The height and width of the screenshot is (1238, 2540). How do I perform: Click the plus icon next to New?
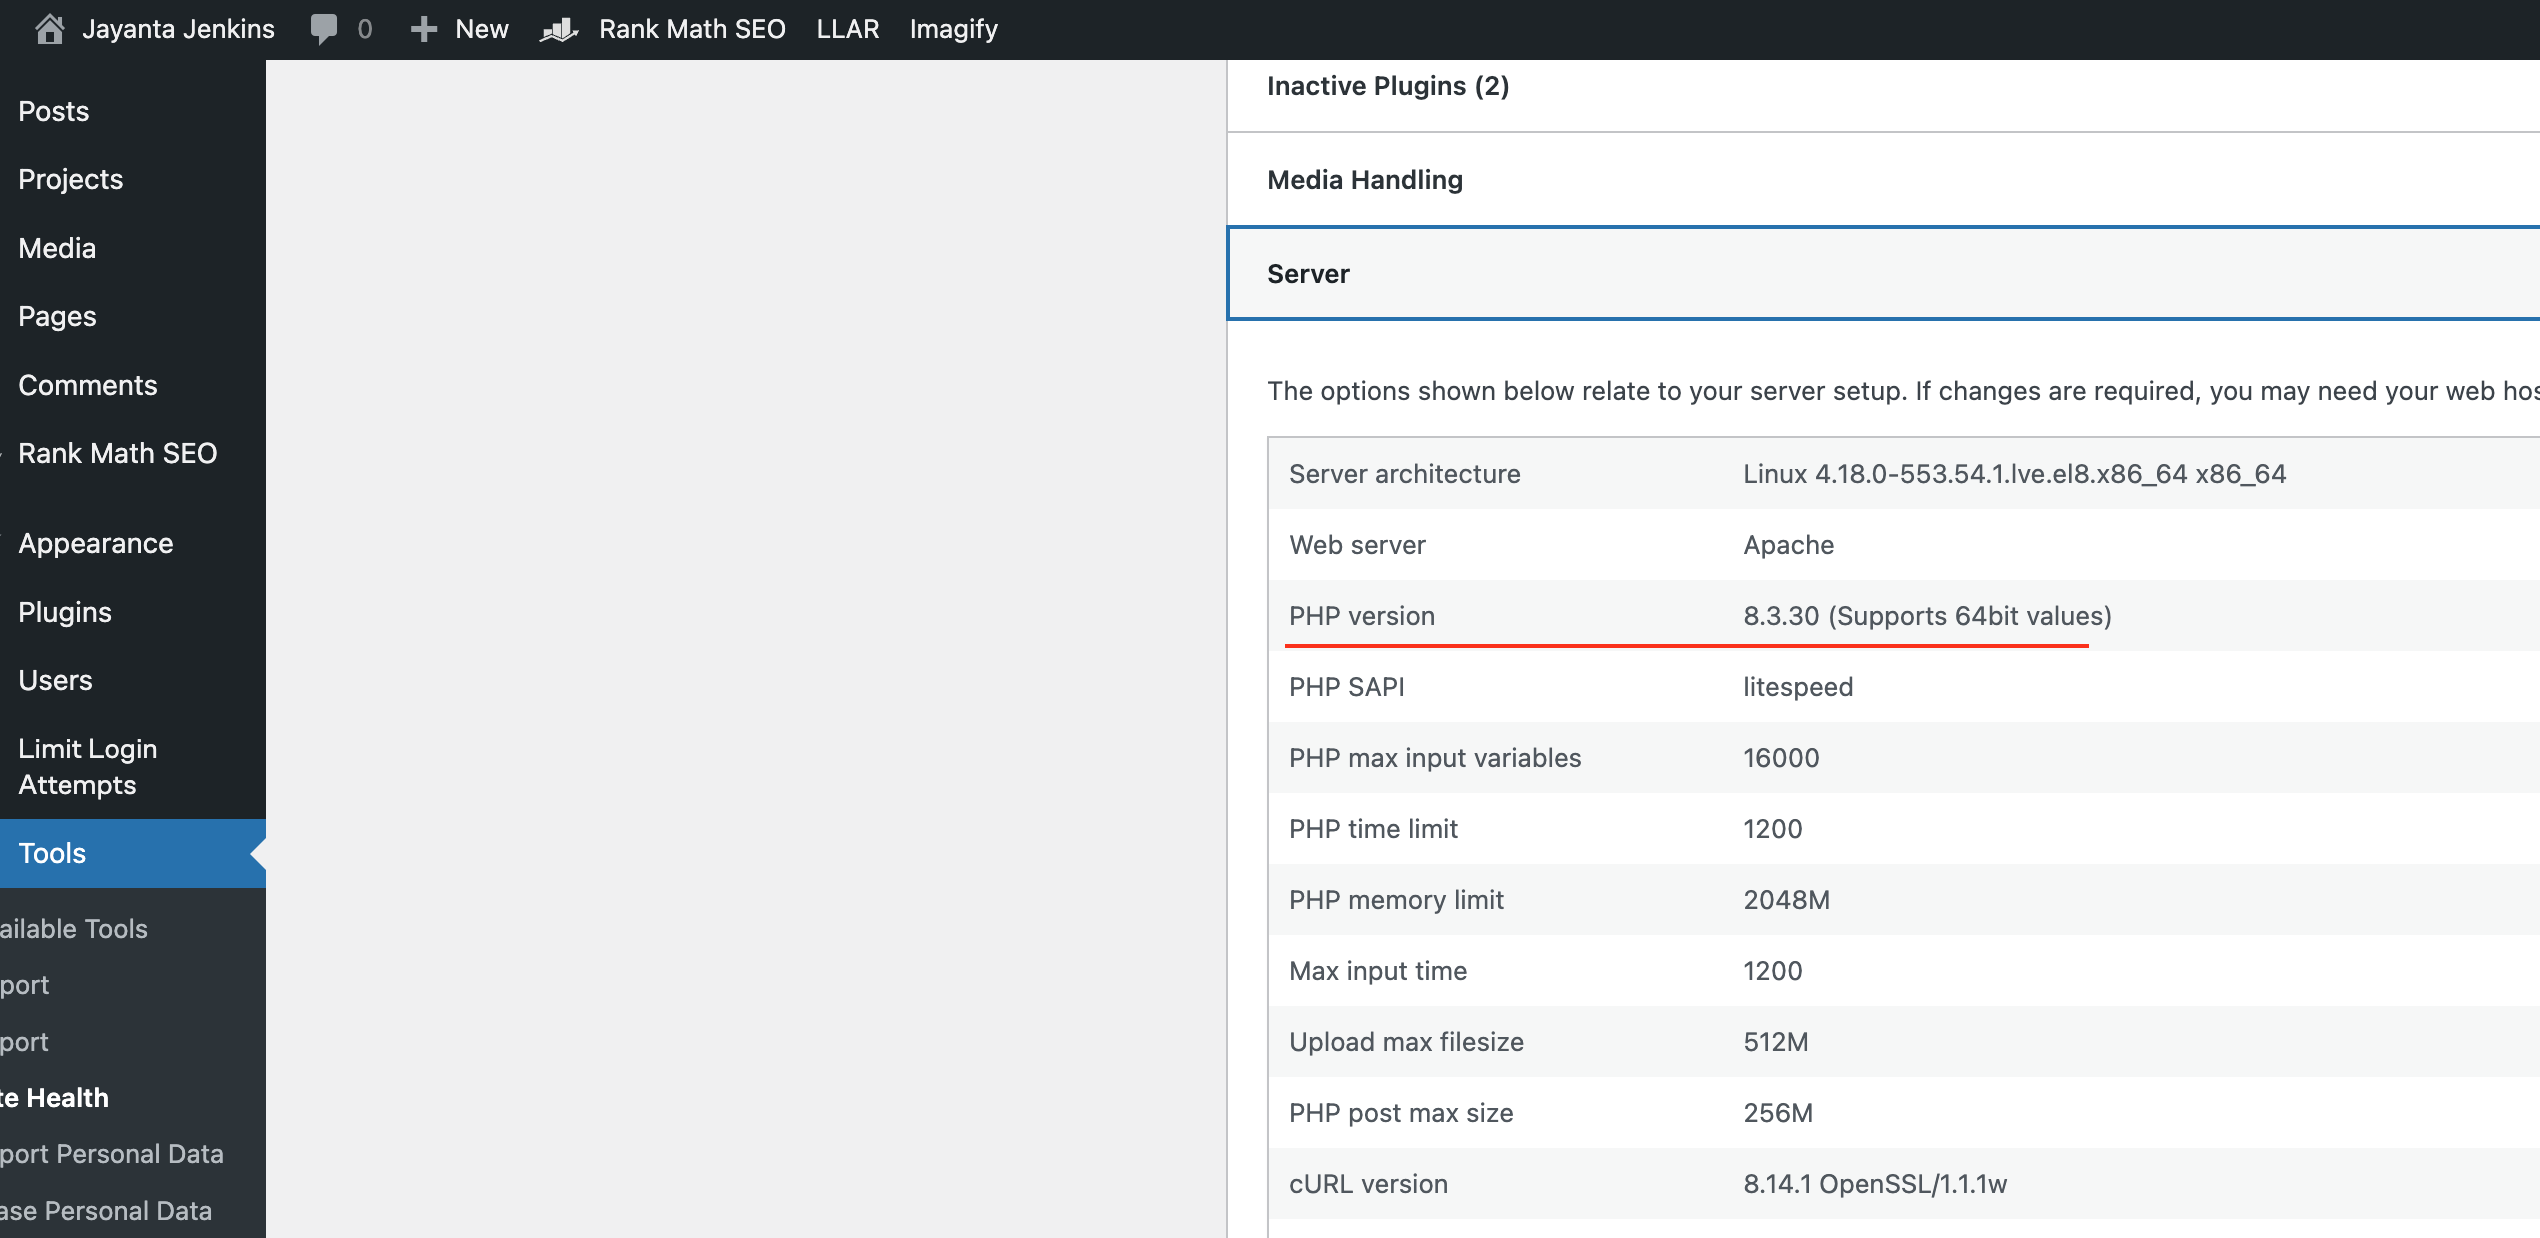[x=424, y=29]
